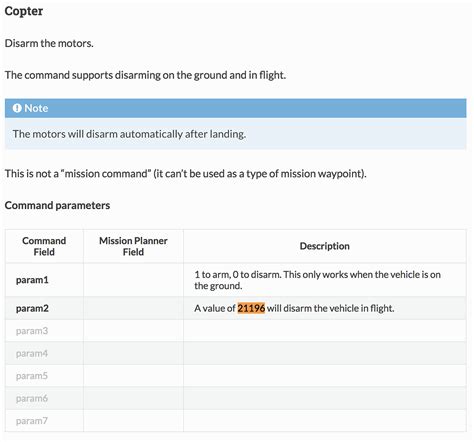
Task: Click the Mission Planner Field column header
Action: click(133, 246)
